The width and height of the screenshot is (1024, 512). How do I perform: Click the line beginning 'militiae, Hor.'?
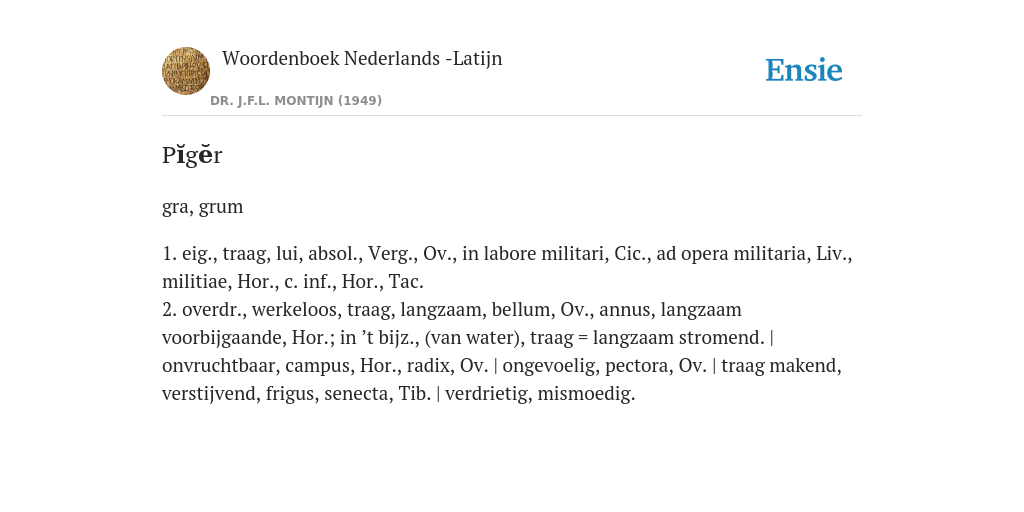pyautogui.click(x=293, y=281)
